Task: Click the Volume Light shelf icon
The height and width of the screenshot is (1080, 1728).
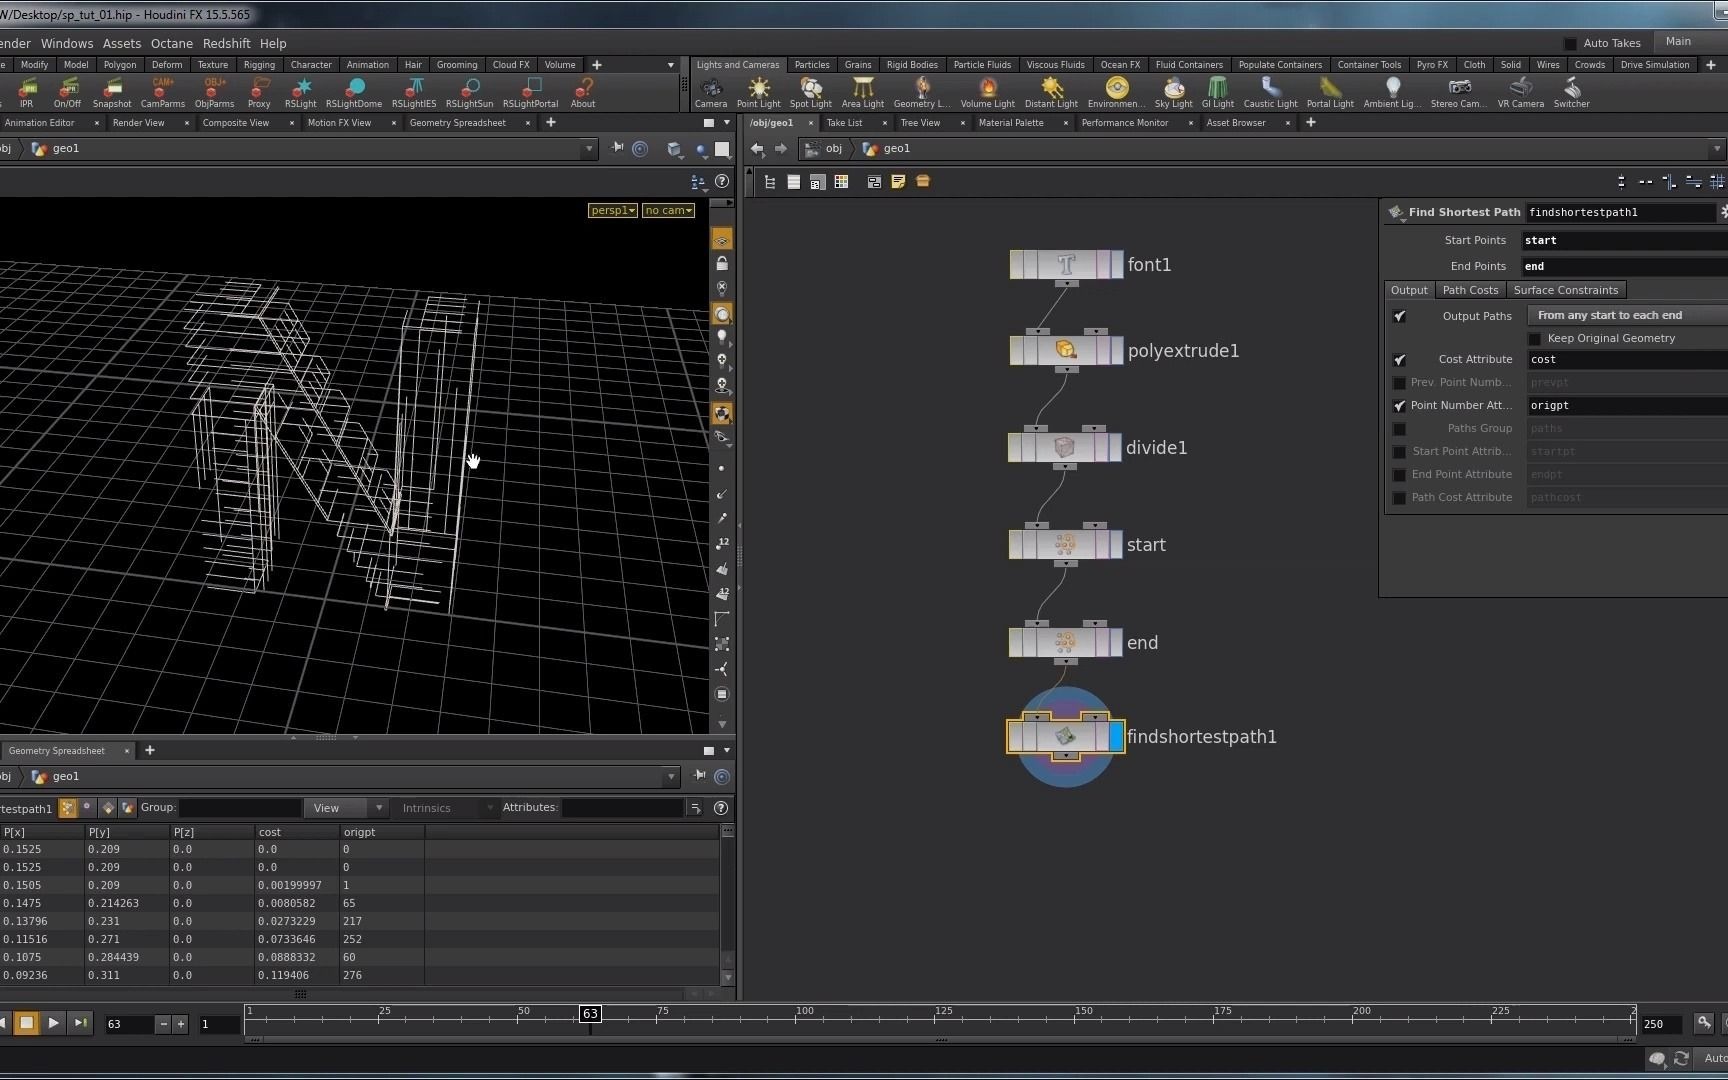Action: [987, 92]
